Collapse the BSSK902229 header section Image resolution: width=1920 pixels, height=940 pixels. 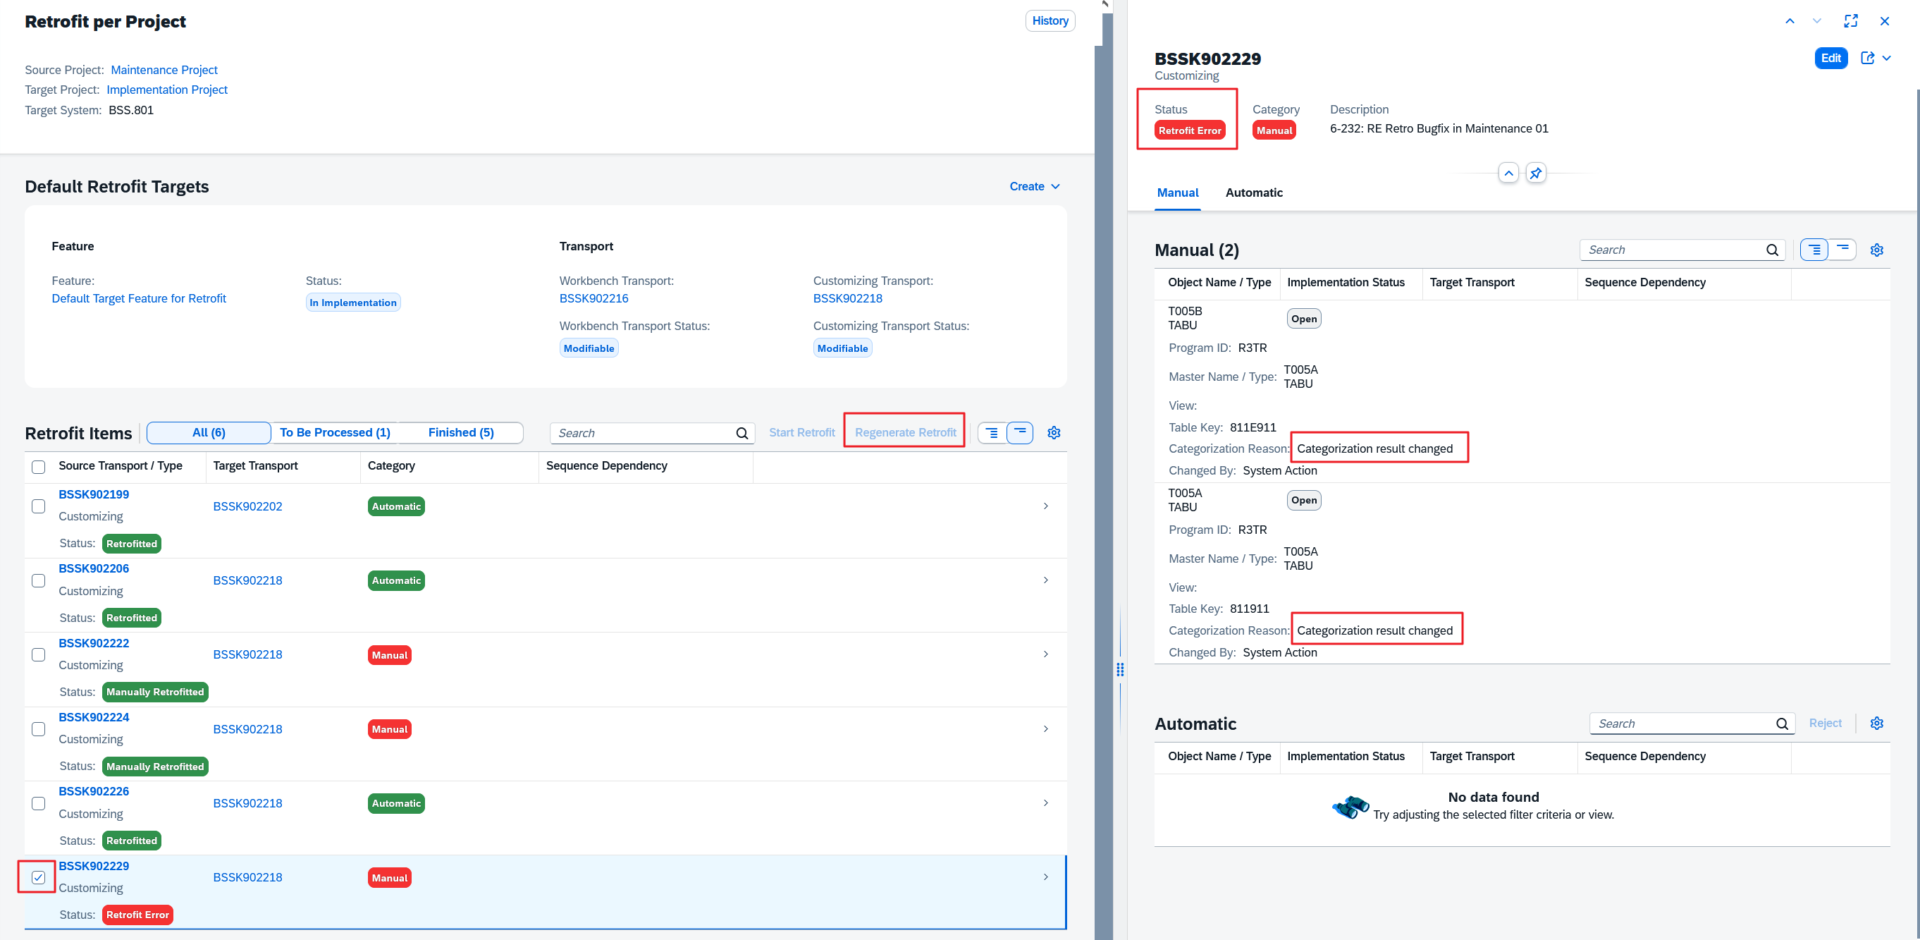click(x=1508, y=173)
